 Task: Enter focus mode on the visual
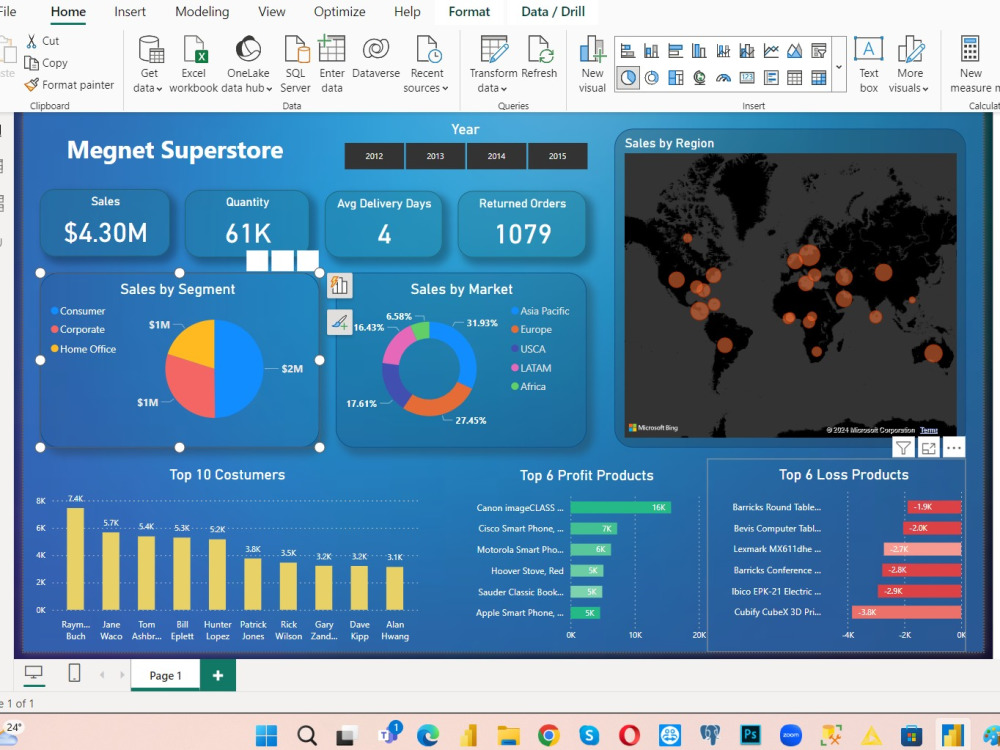coord(929,448)
